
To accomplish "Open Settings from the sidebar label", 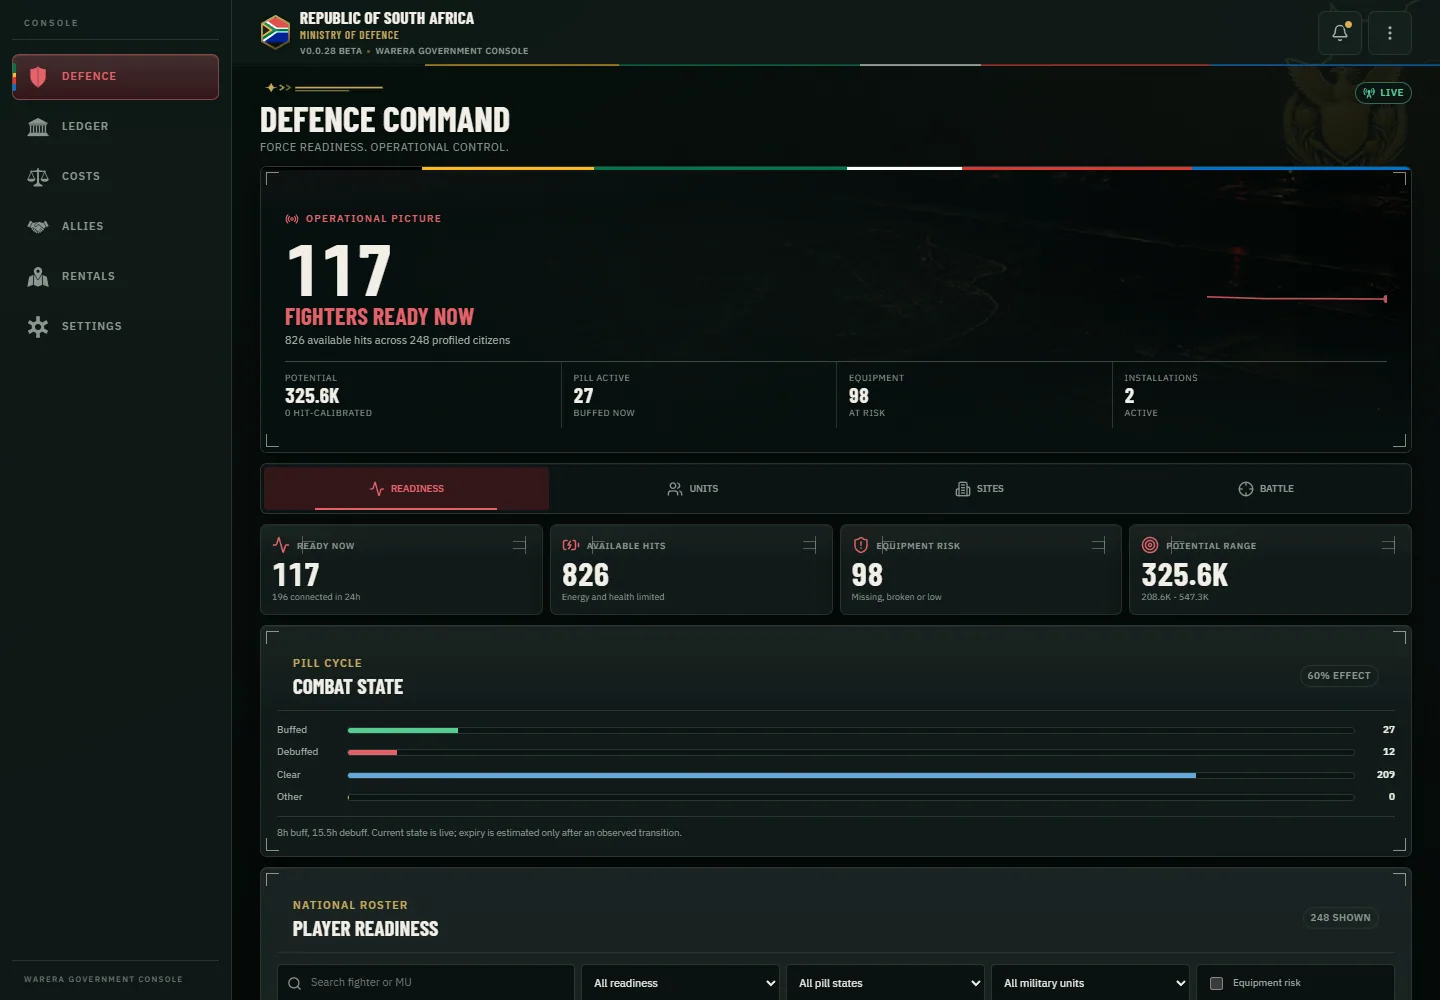I will coord(92,327).
